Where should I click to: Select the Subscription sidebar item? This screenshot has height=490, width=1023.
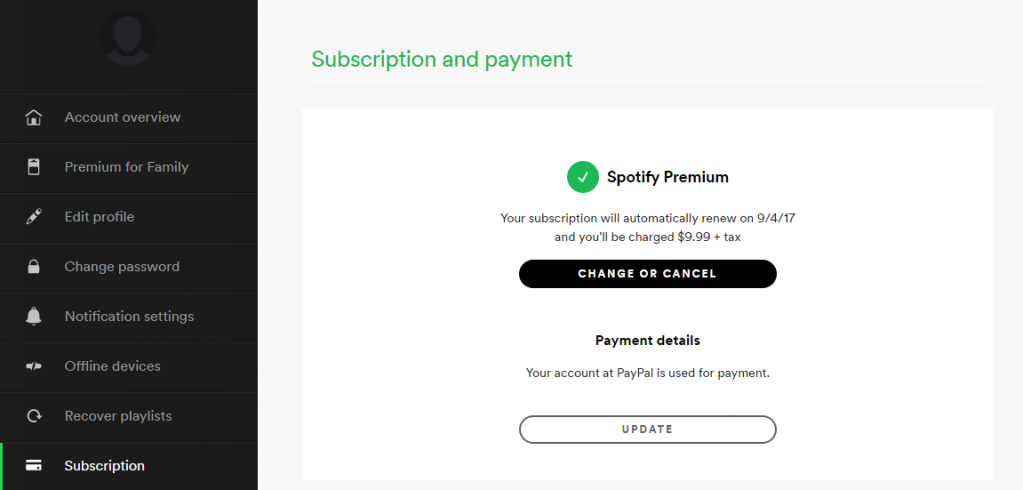[x=104, y=466]
